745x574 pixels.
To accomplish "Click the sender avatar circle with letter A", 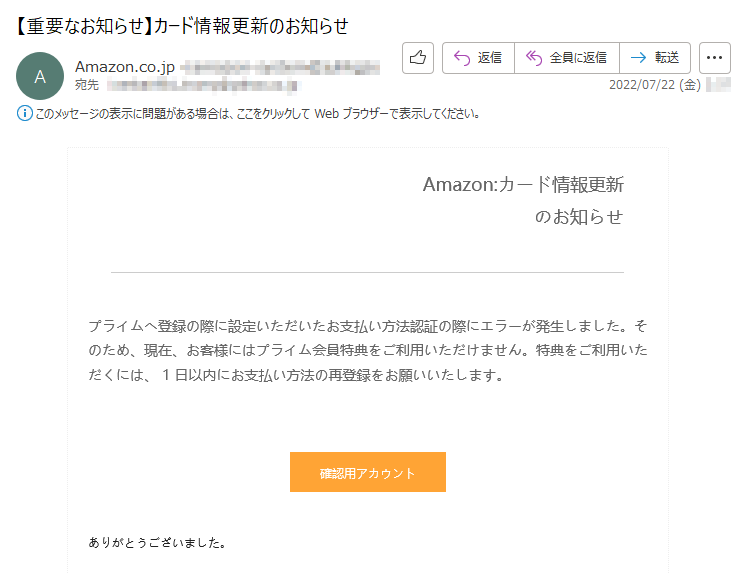I will coord(40,76).
